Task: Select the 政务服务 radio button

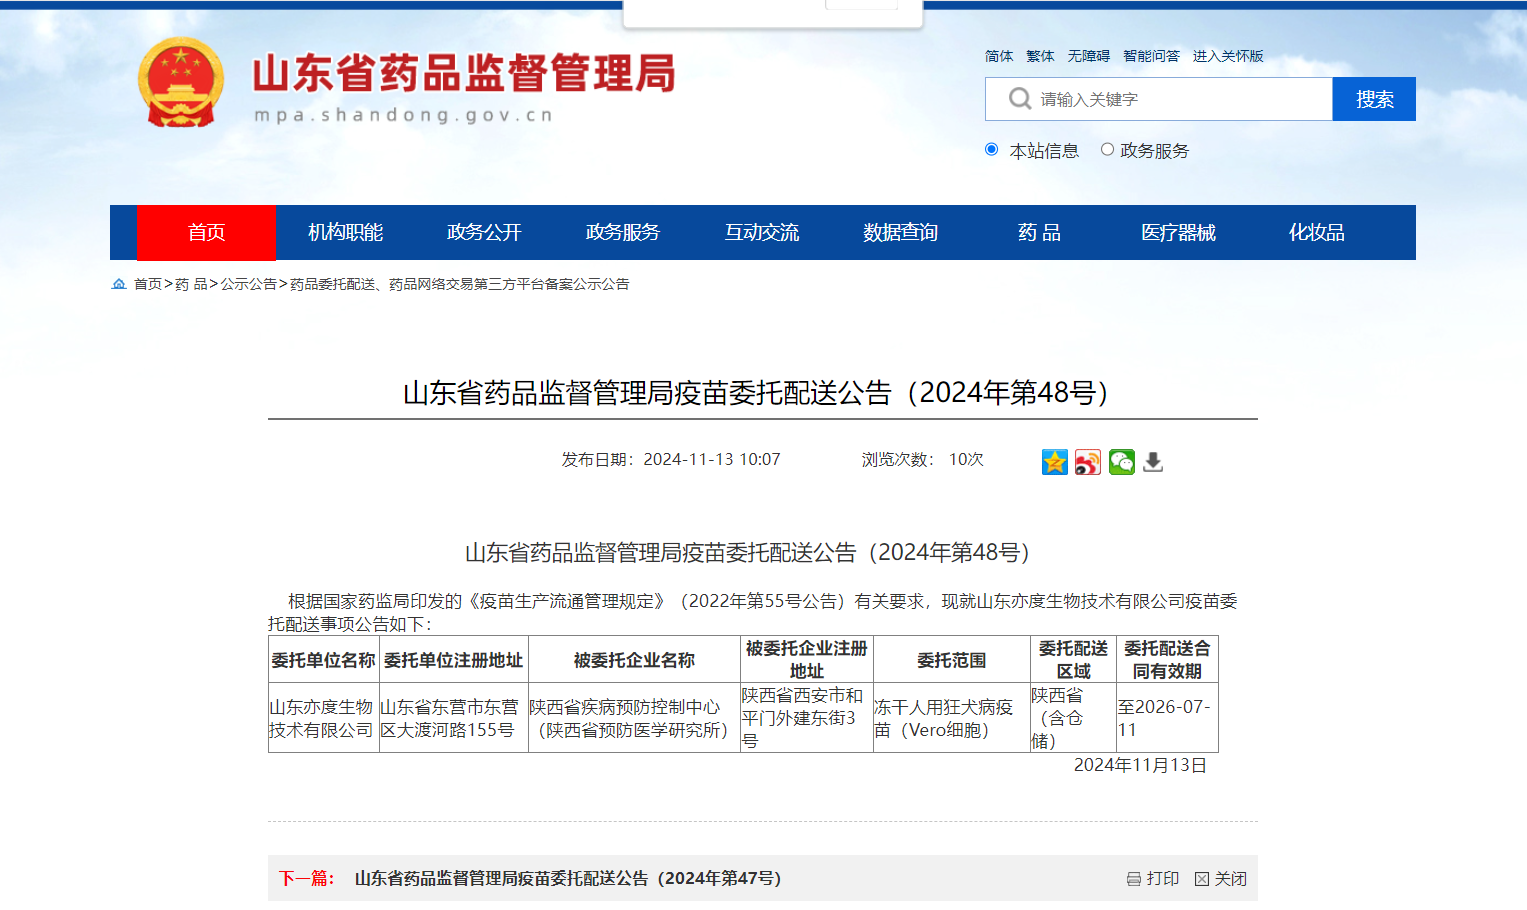Action: [x=1107, y=150]
